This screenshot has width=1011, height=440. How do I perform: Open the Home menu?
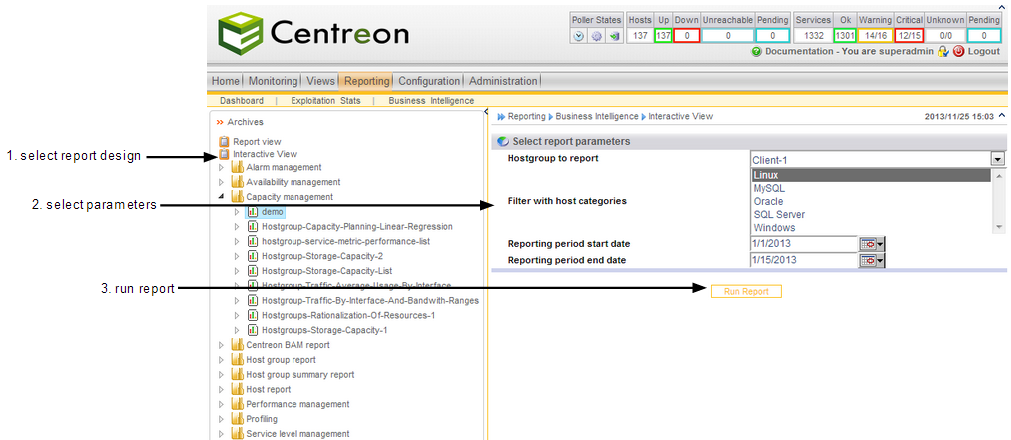[x=226, y=81]
